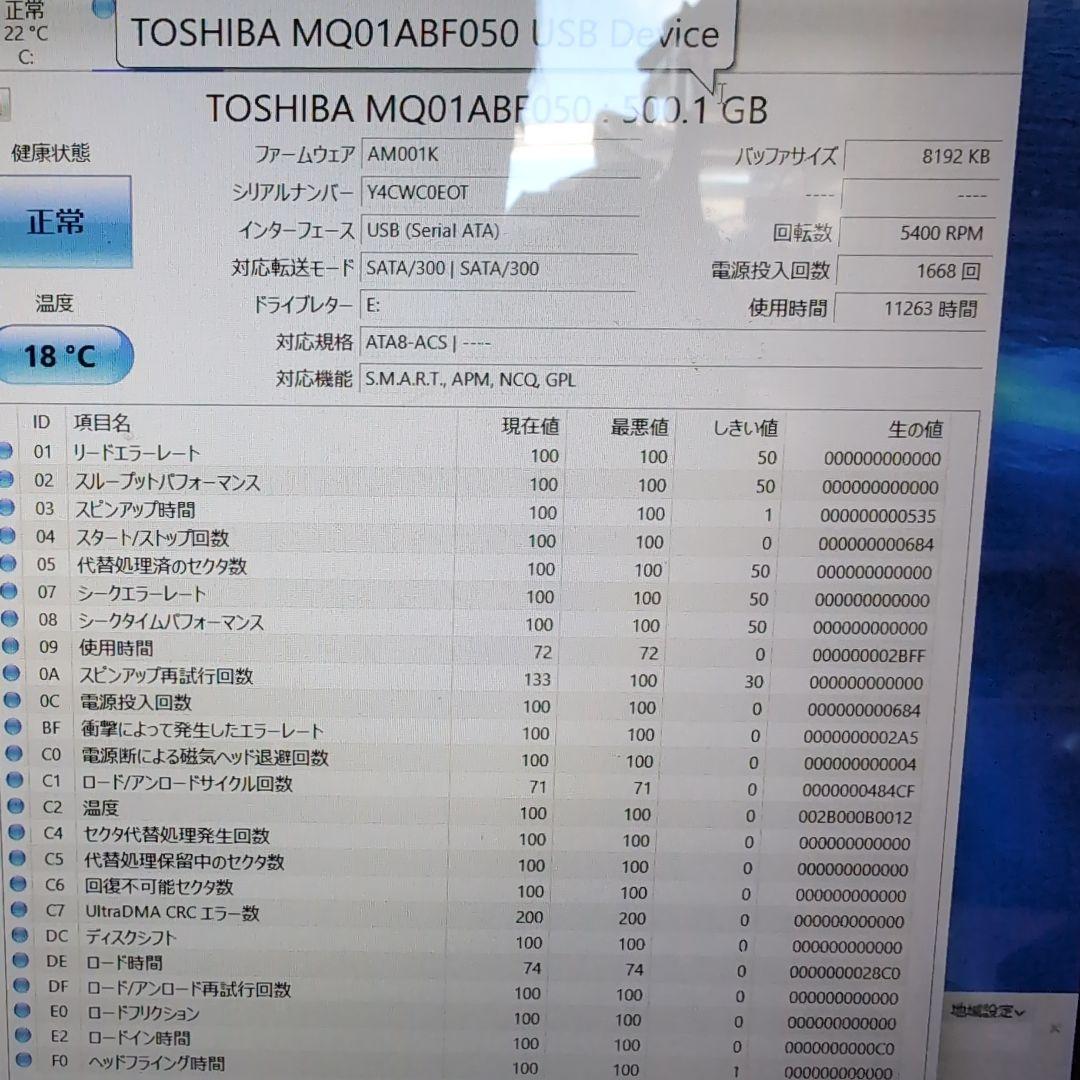Select the C: drive tab at top
Image resolution: width=1080 pixels, height=1080 pixels.
tap(25, 34)
